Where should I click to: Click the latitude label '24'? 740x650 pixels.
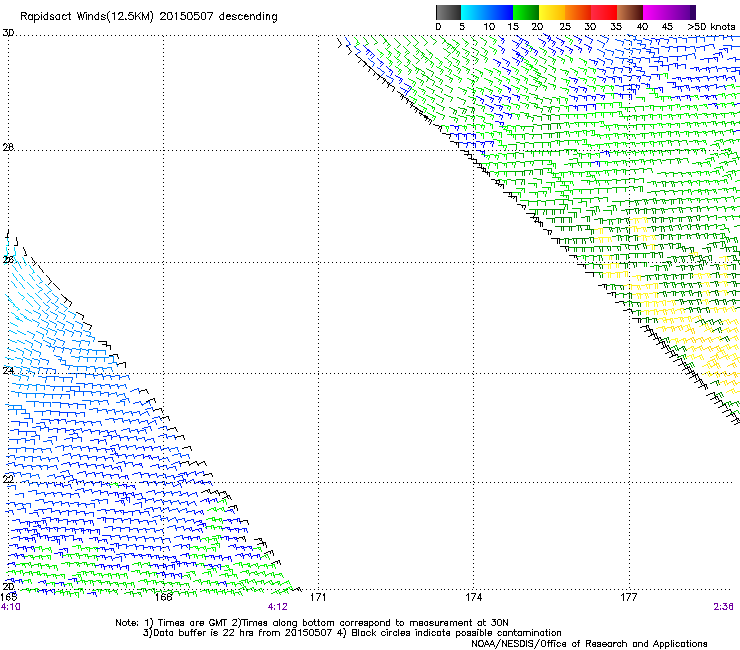8,370
